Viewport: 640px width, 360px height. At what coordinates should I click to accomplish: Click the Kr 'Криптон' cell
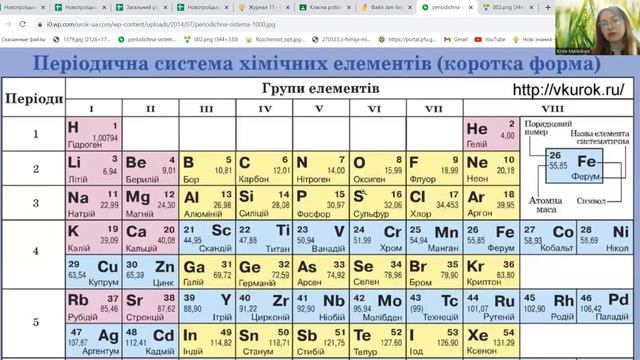point(491,272)
